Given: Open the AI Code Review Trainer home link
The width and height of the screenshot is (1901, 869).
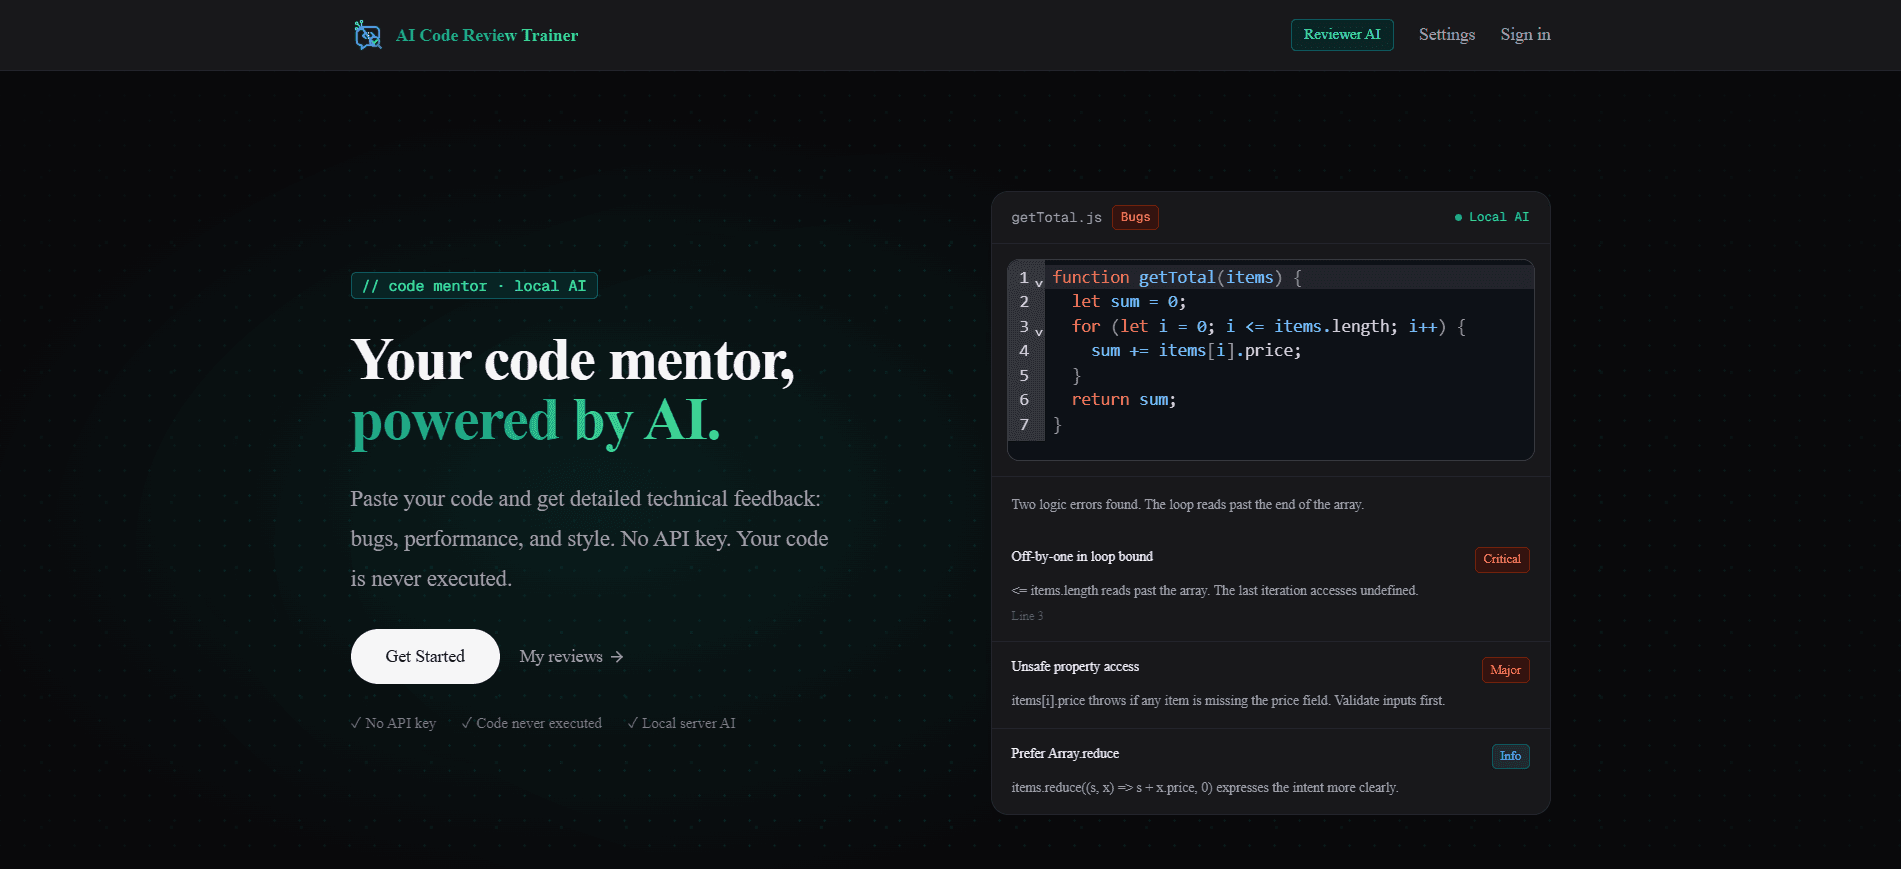Looking at the screenshot, I should pyautogui.click(x=466, y=35).
